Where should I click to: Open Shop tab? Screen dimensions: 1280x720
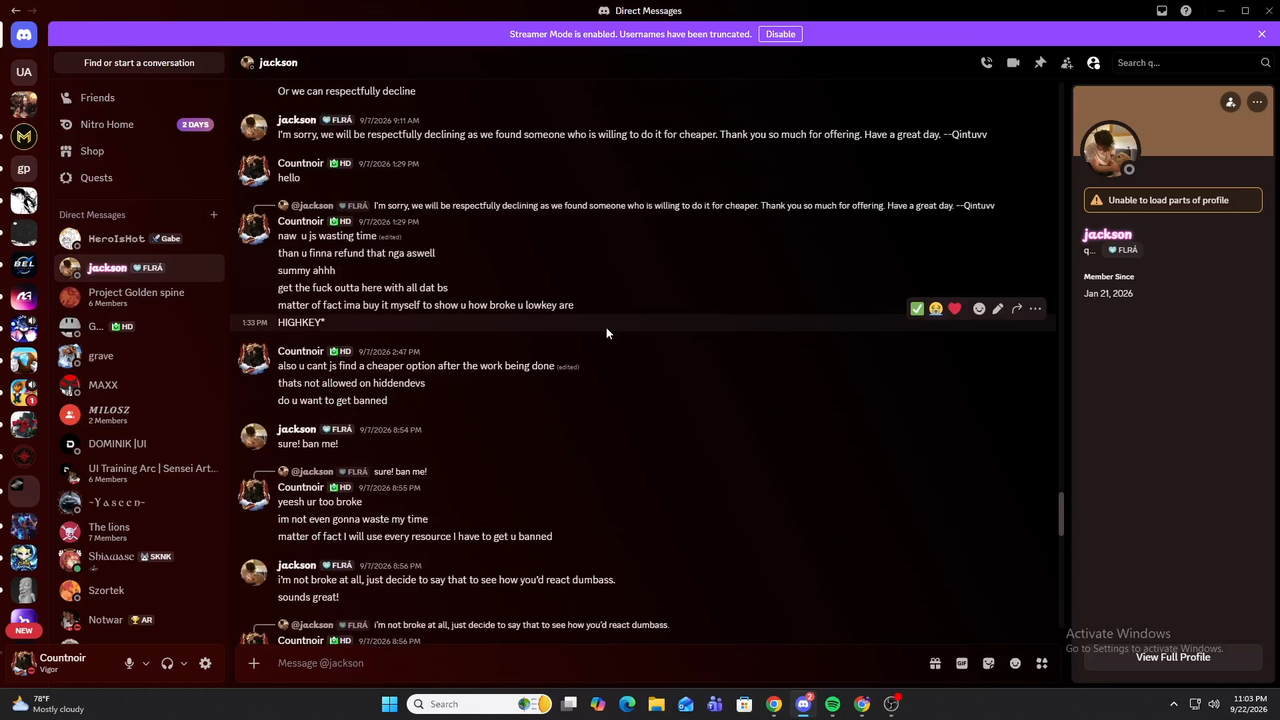(139, 151)
